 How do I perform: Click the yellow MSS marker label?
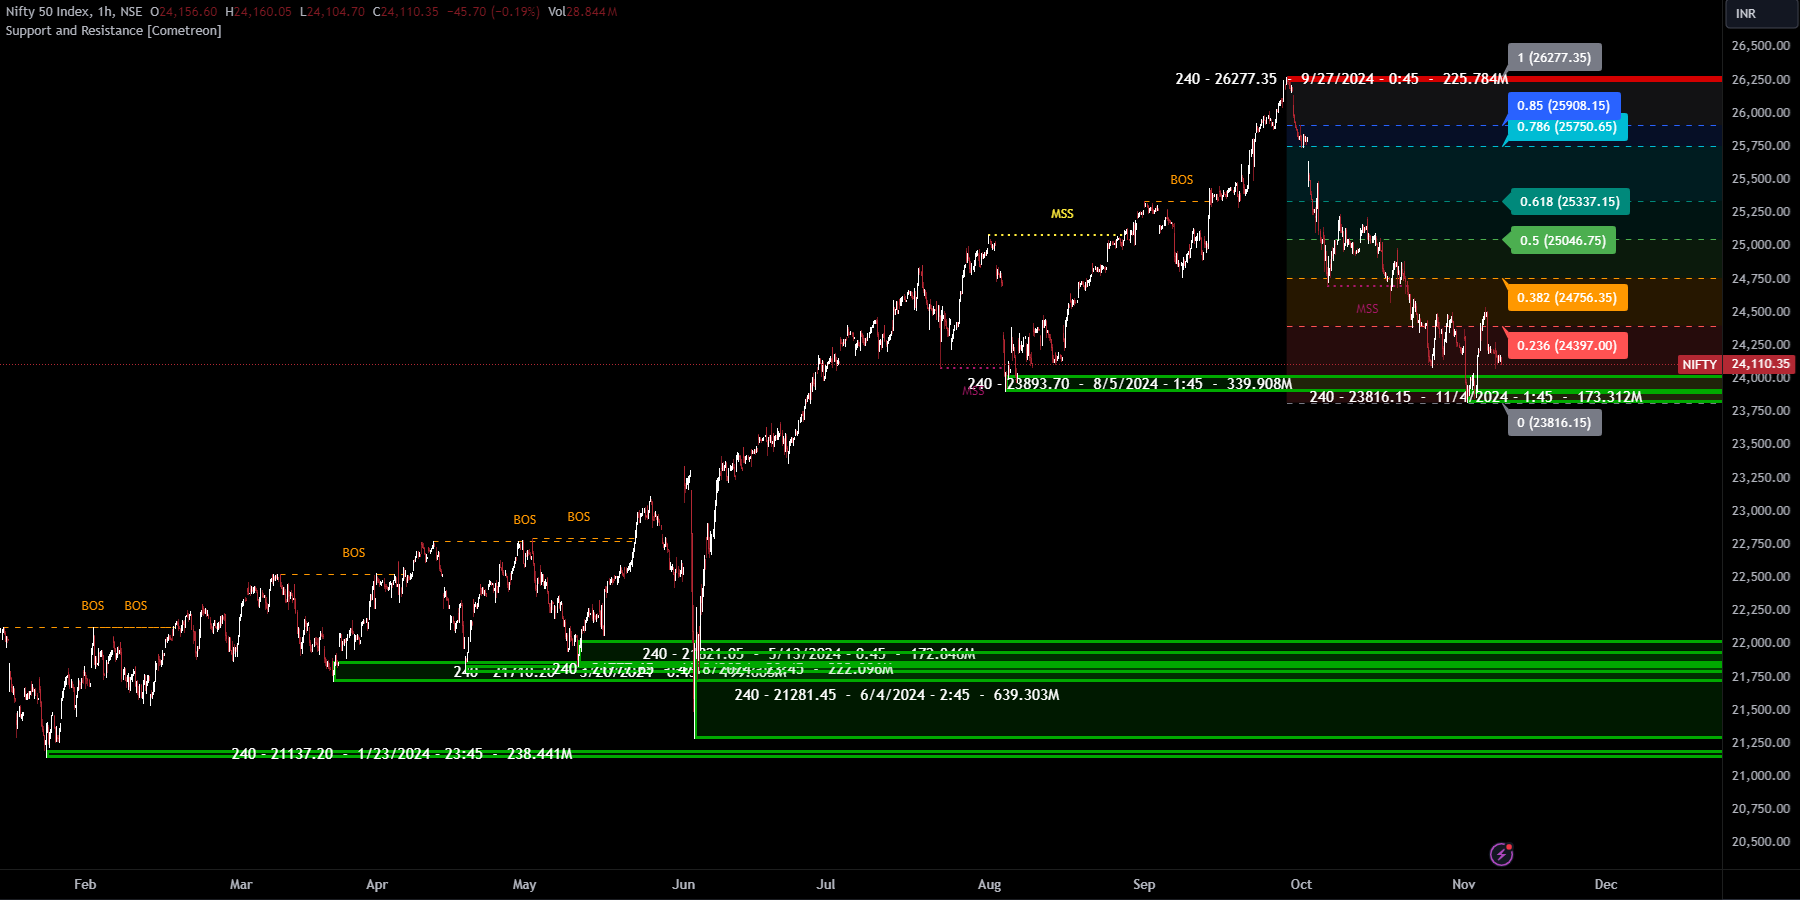coord(1062,214)
